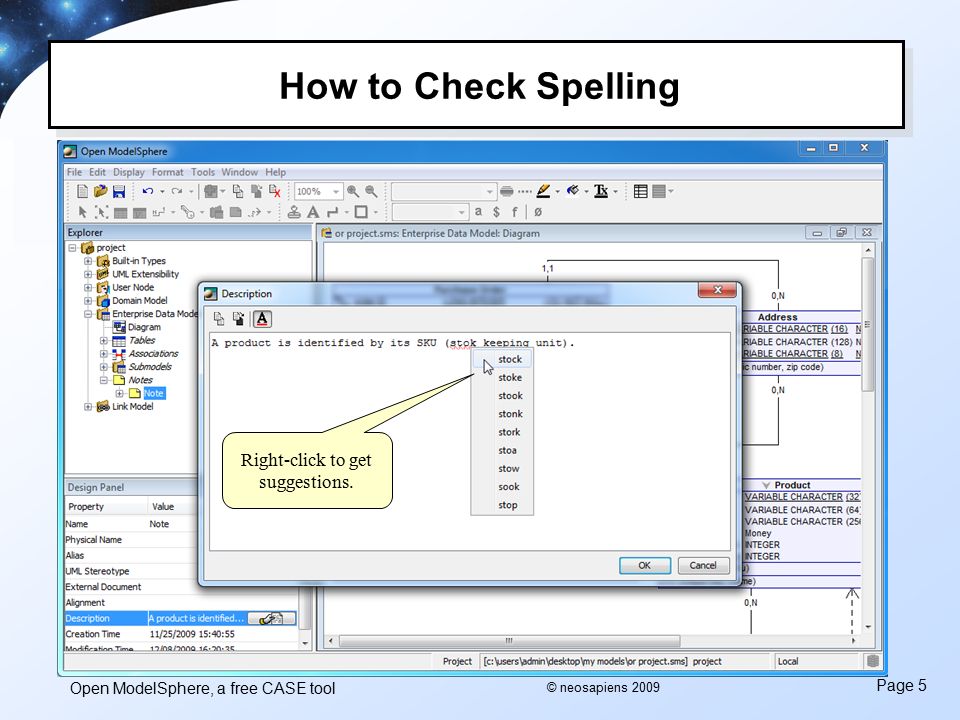Screen dimensions: 960x720
Task: Save the project with the floppy icon
Action: pyautogui.click(x=119, y=192)
